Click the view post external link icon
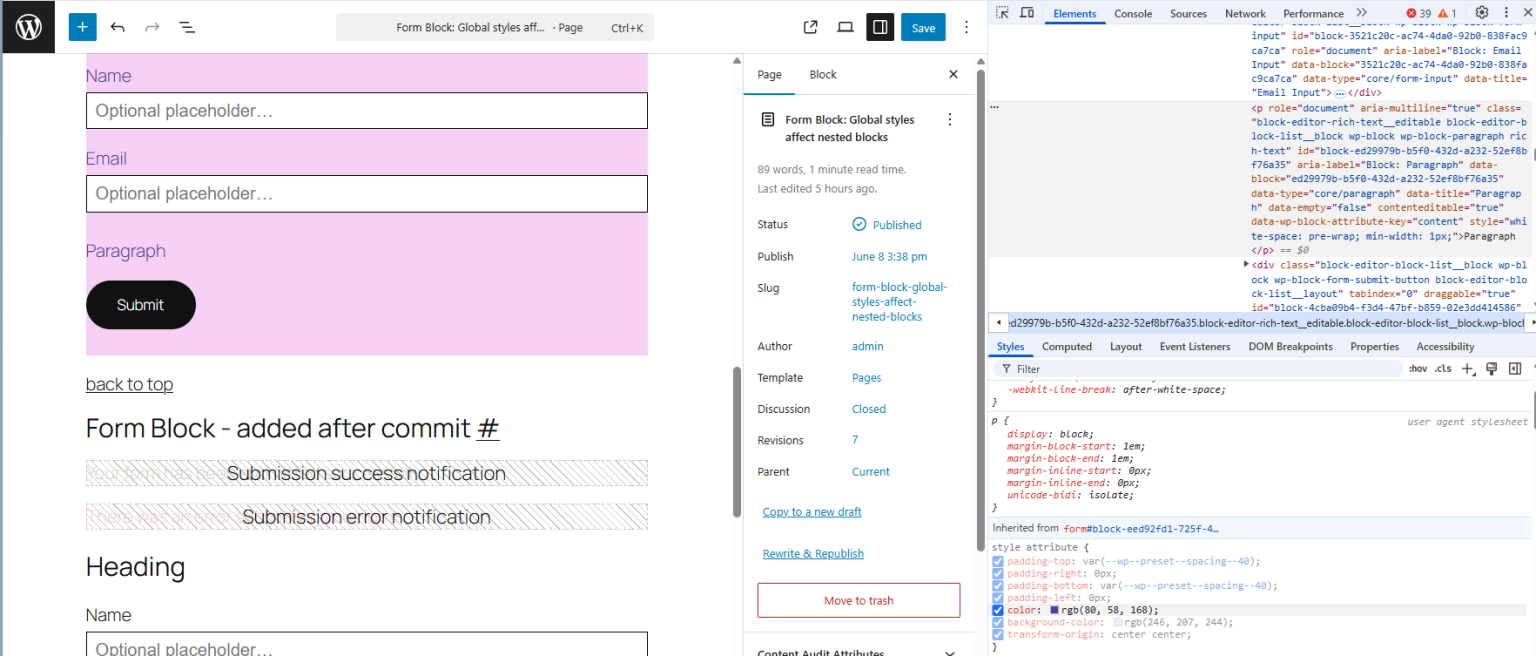Viewport: 1536px width, 656px height. pyautogui.click(x=810, y=27)
